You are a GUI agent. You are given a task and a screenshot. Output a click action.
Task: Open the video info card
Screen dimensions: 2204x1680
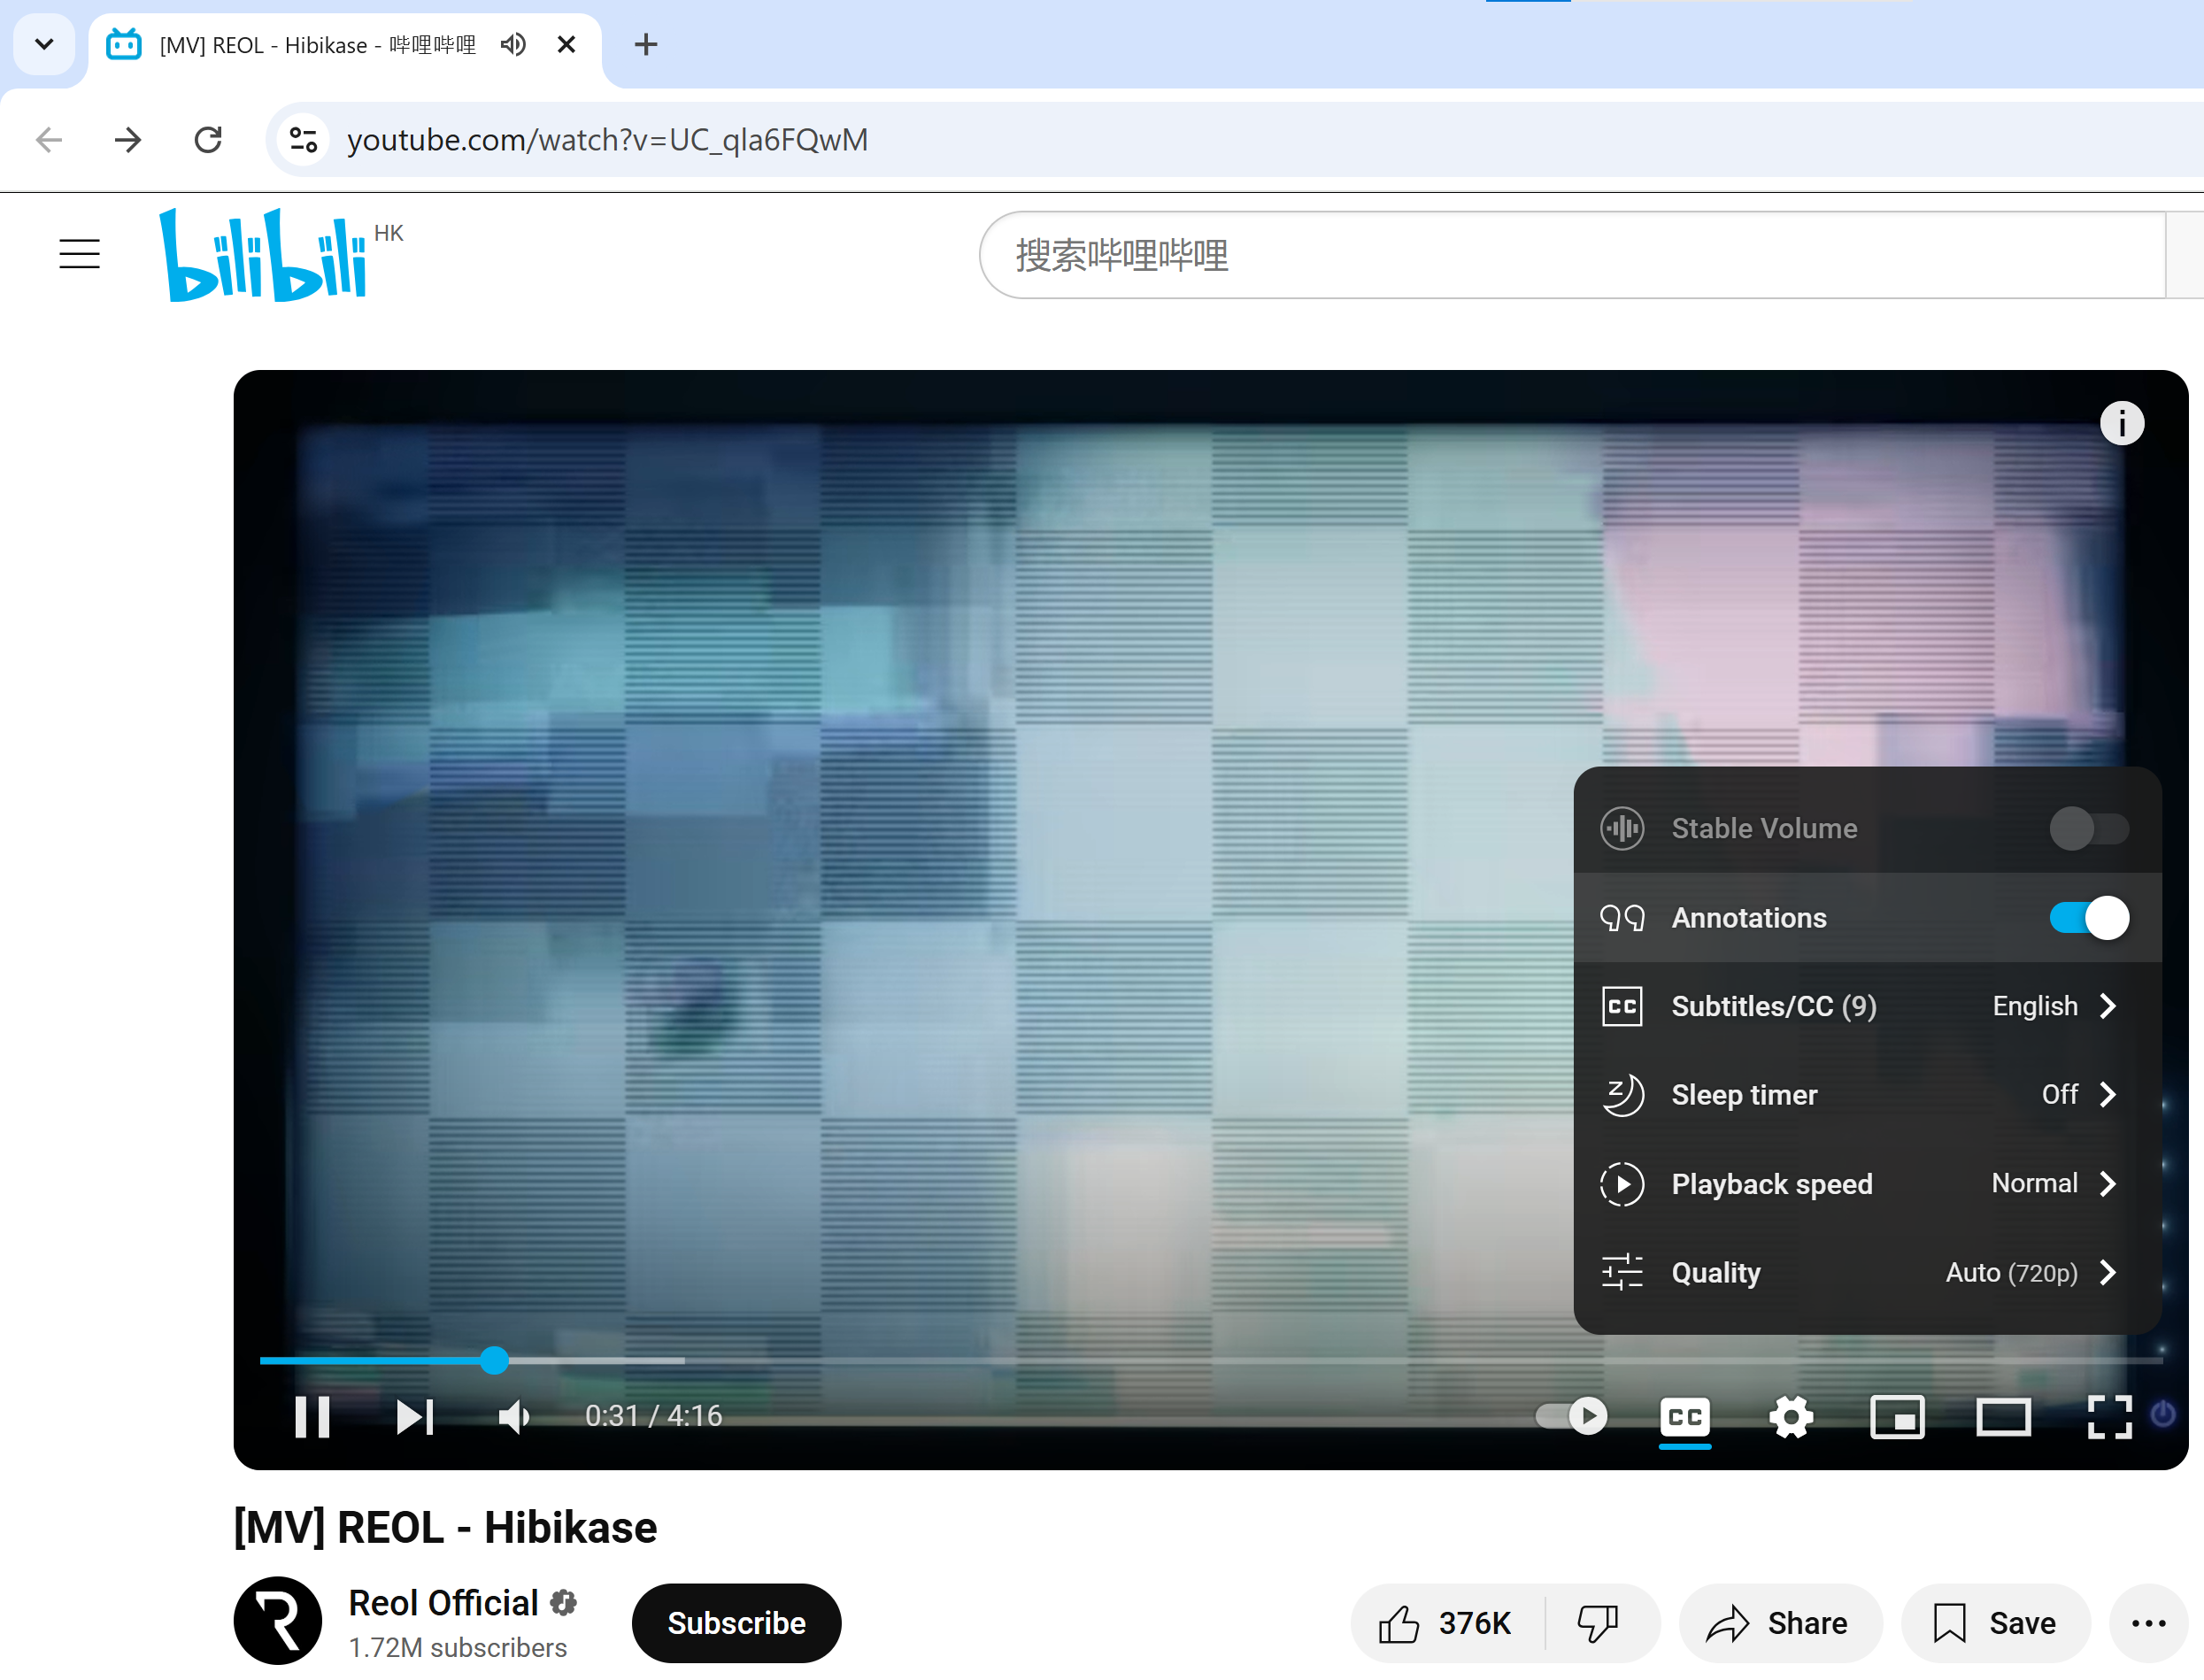coord(2121,423)
